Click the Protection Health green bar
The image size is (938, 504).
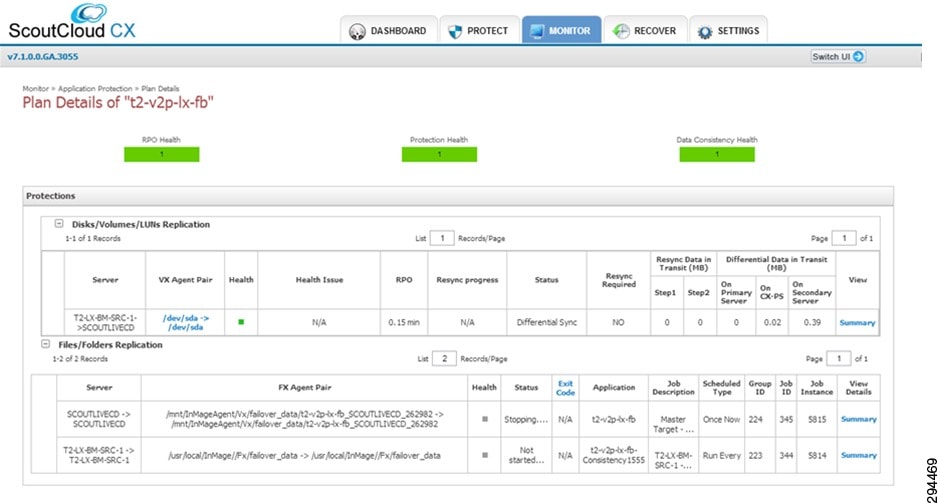click(x=439, y=154)
